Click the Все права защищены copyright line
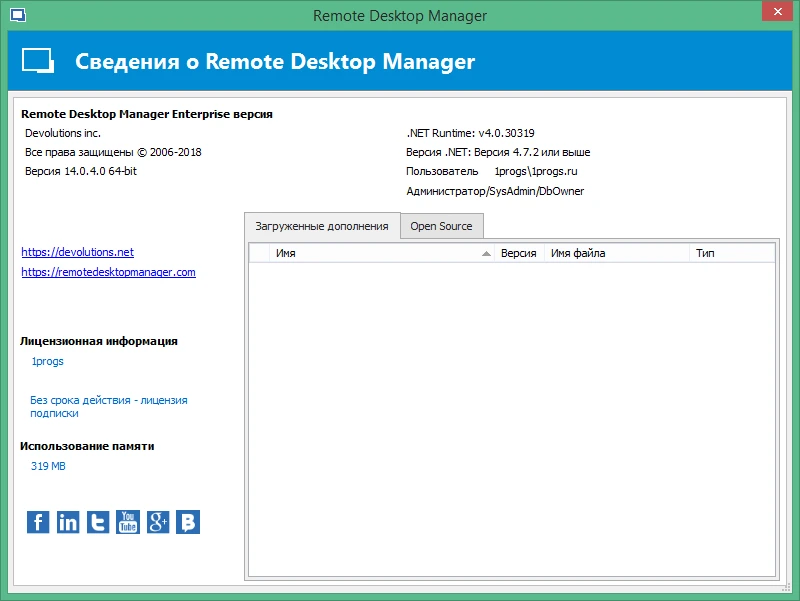 (113, 152)
